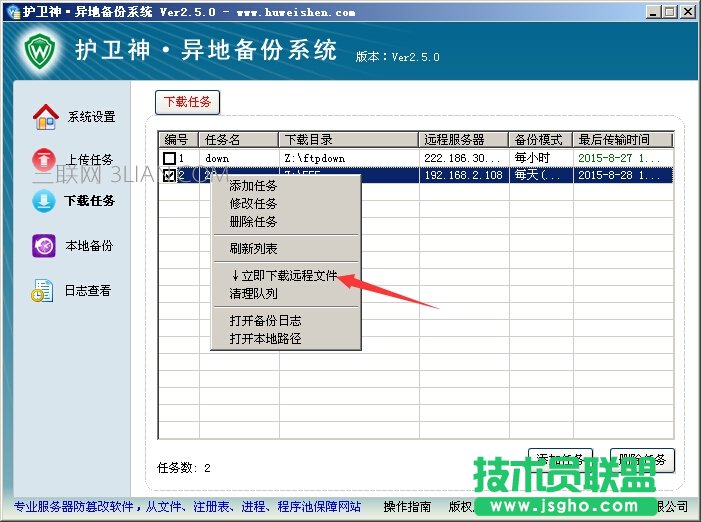Screen dimensions: 701x522
Task: Select 刷新列表 in context menu
Action: 254,248
